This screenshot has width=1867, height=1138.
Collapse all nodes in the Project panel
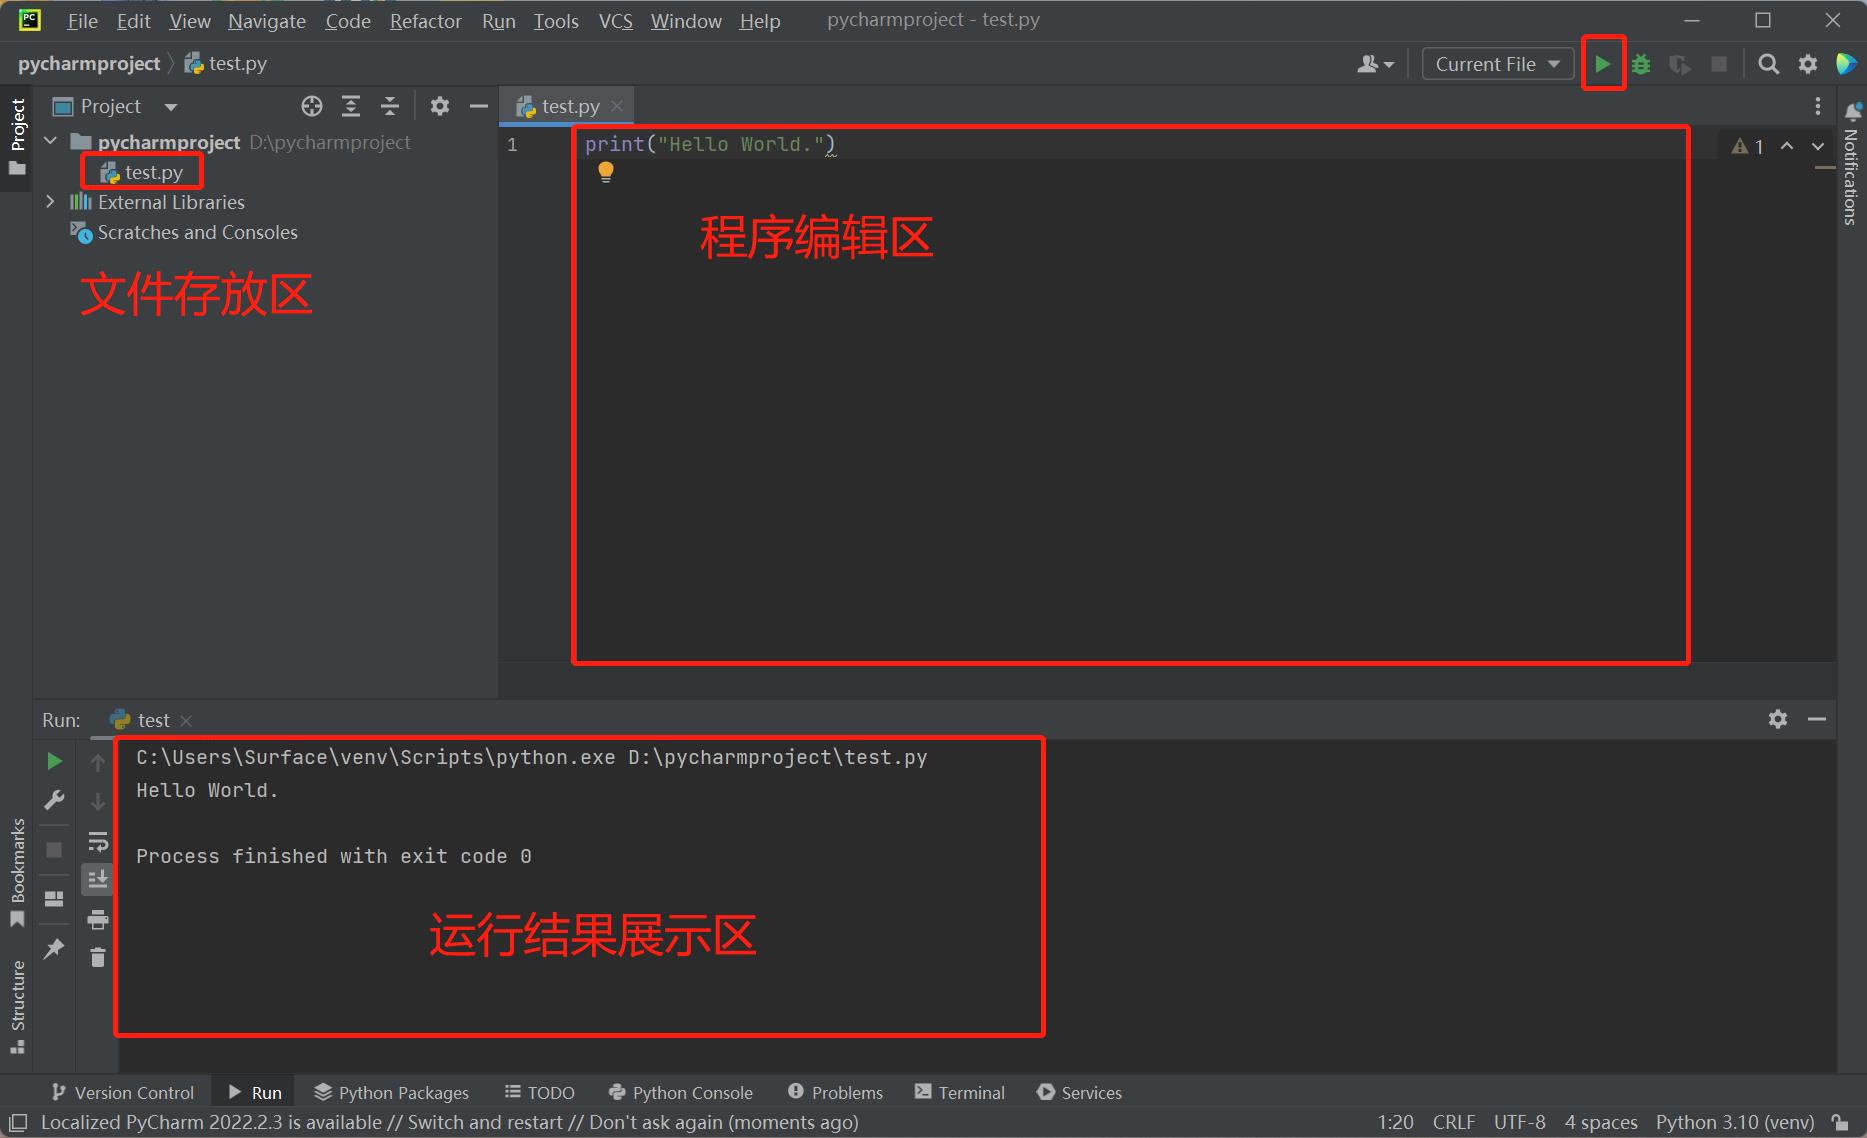click(390, 105)
